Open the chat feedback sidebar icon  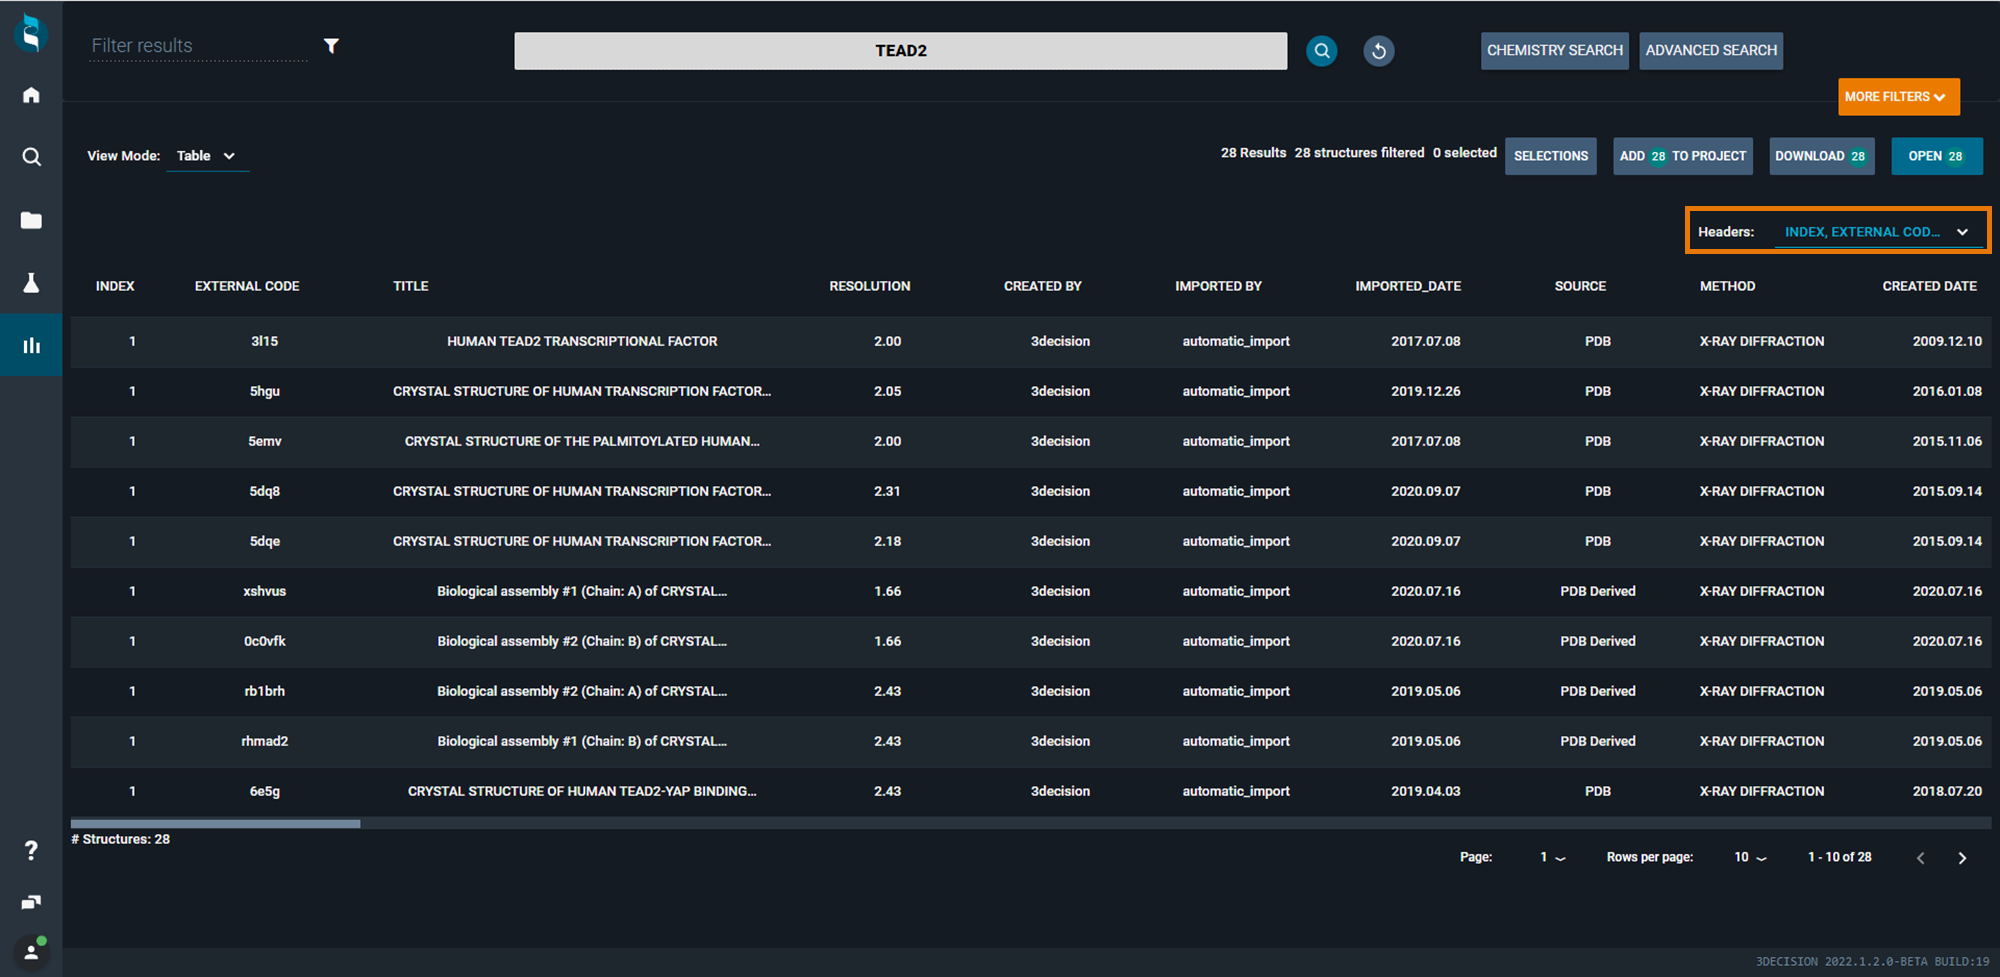(x=31, y=902)
